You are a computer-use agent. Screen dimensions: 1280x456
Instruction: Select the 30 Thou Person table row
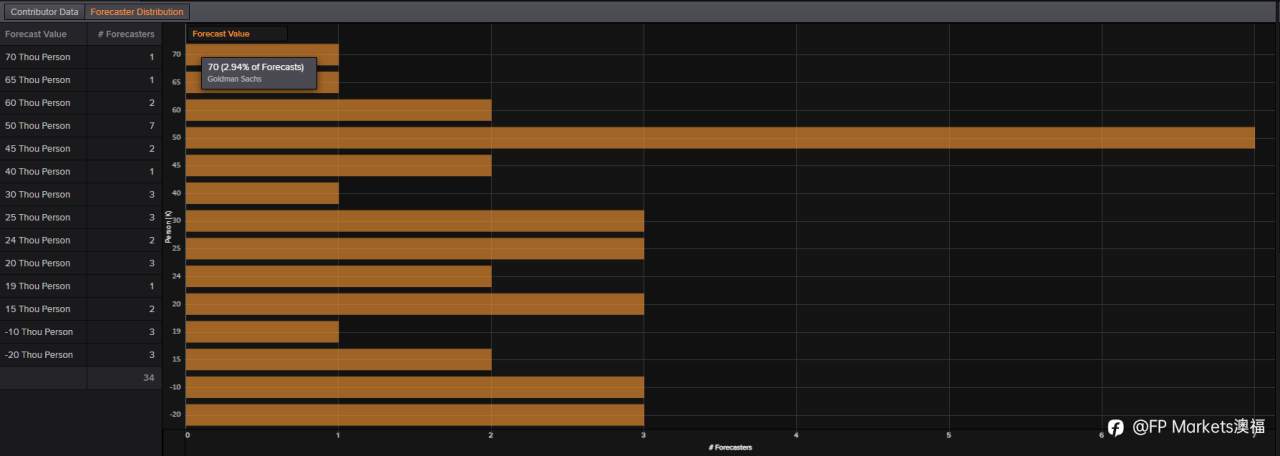tap(80, 194)
